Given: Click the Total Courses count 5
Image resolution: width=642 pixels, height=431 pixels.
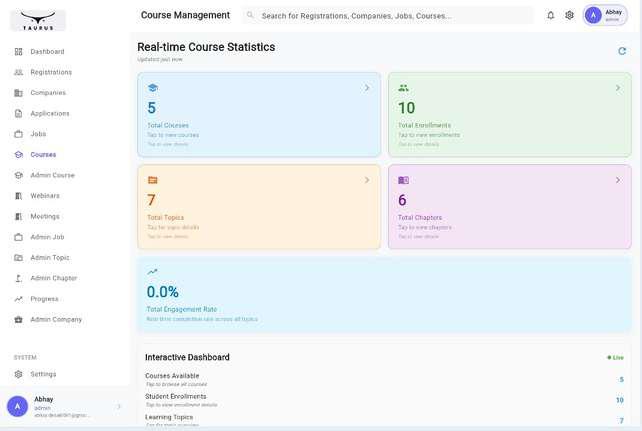Looking at the screenshot, I should point(151,108).
